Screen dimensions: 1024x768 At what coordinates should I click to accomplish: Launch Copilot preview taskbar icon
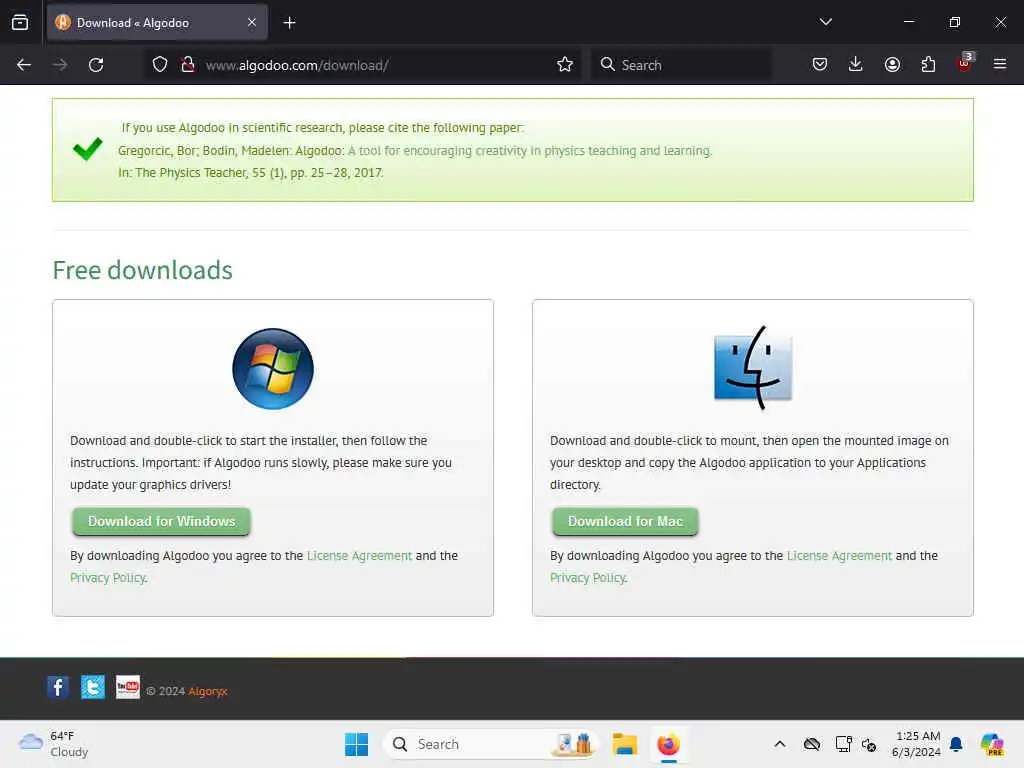(x=991, y=744)
